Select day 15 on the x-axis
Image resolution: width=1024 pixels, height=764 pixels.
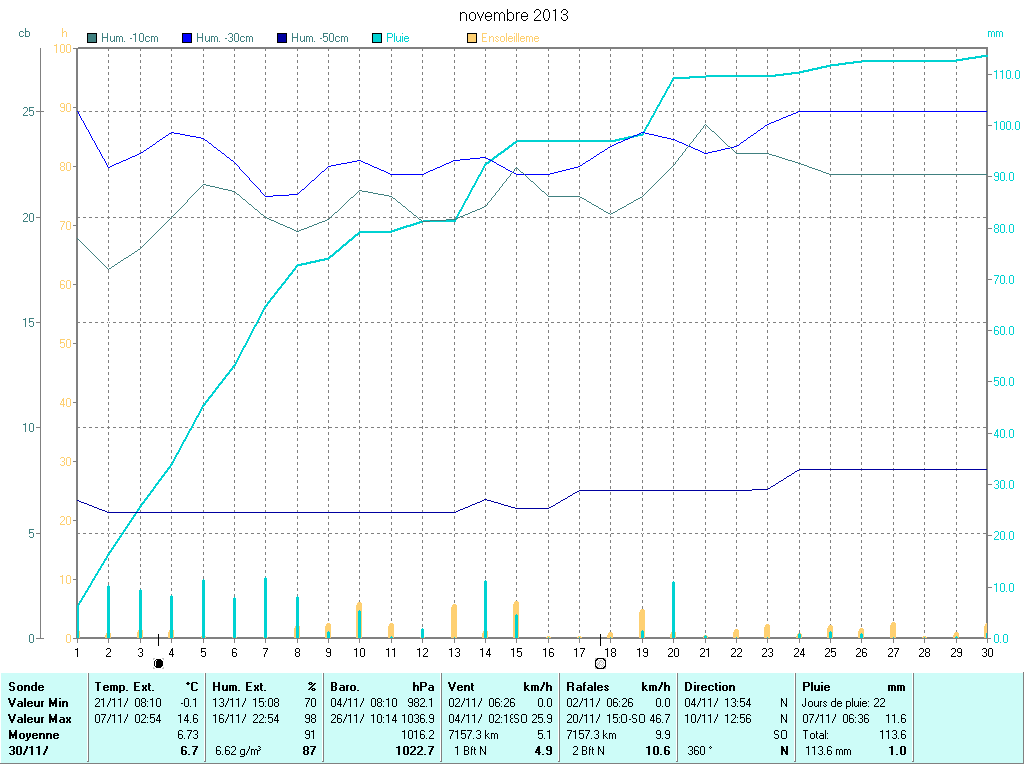(x=516, y=652)
